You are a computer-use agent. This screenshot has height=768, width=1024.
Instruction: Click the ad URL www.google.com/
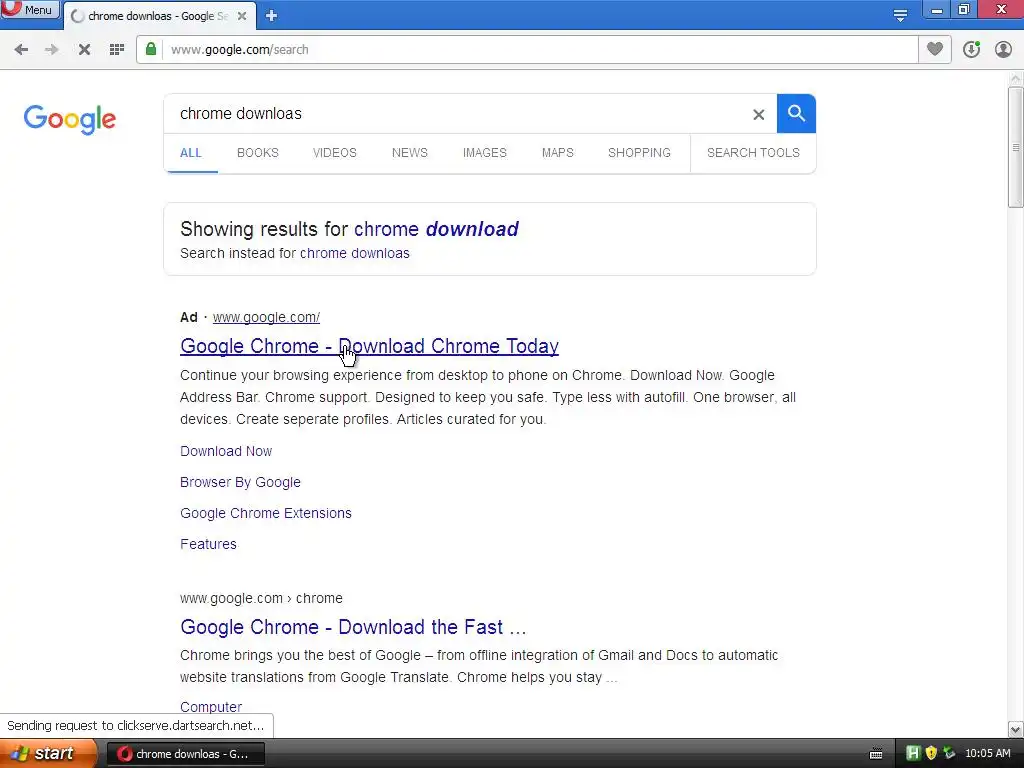tap(266, 317)
